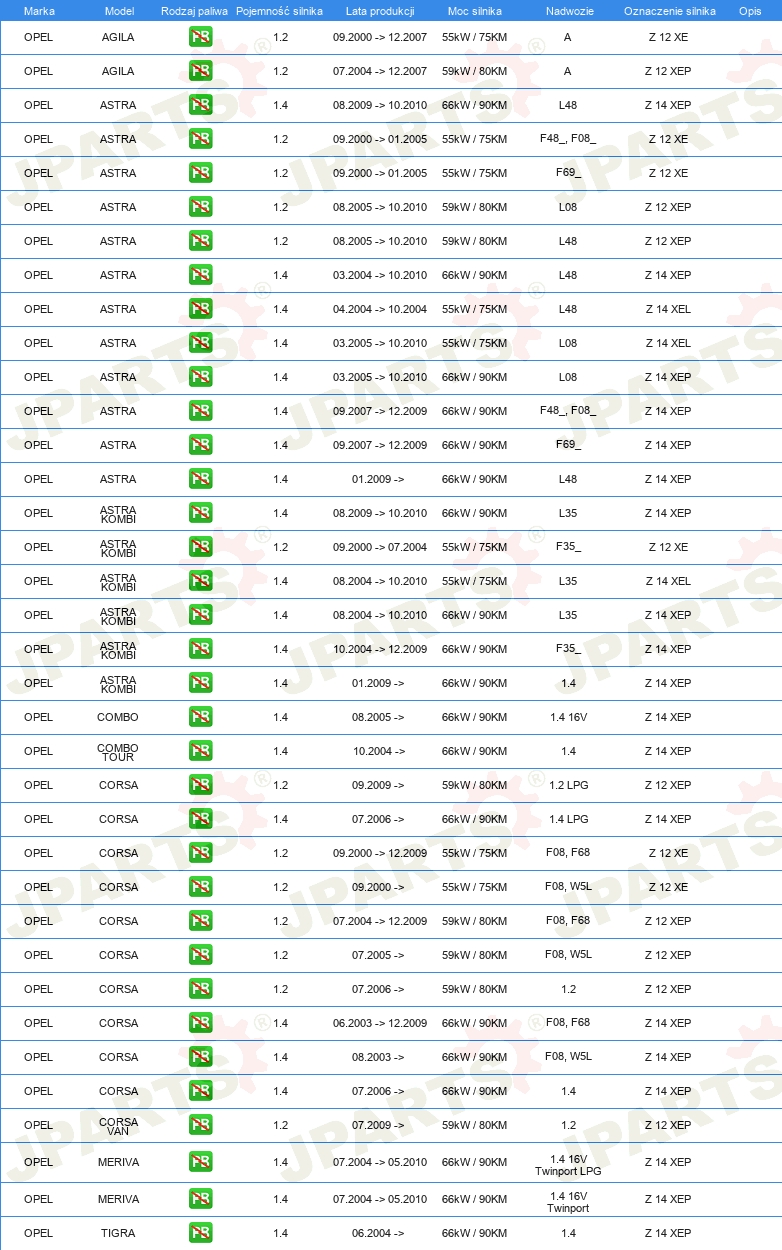Click fuel icon in CORSA 07.2005 row

pyautogui.click(x=200, y=955)
